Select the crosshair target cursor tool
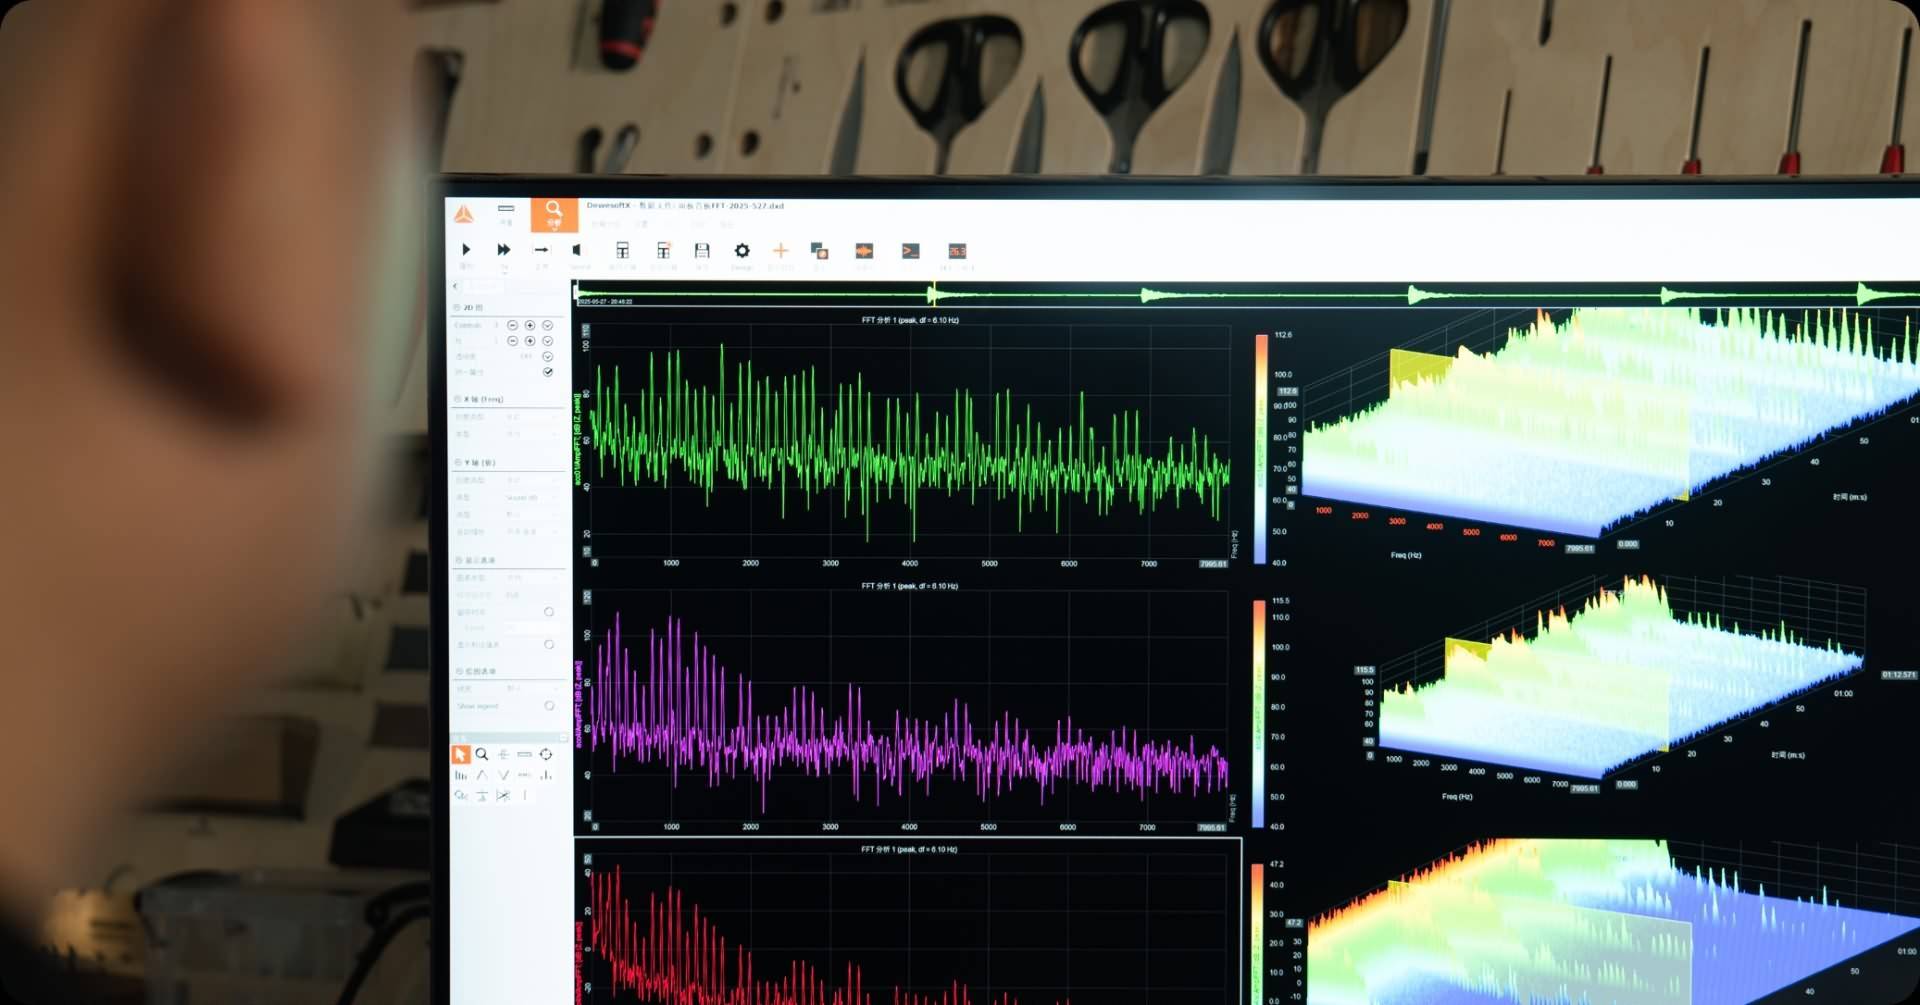The height and width of the screenshot is (1005, 1920). coord(546,755)
